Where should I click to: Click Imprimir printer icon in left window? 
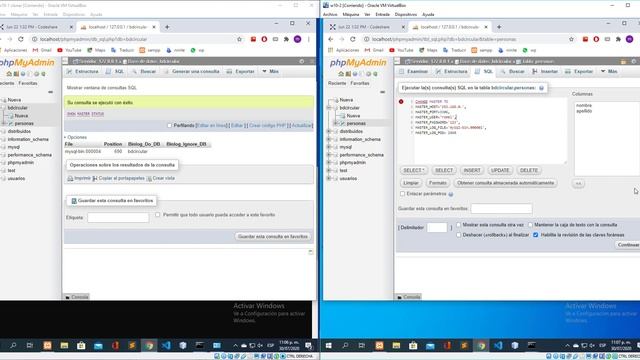(70, 178)
